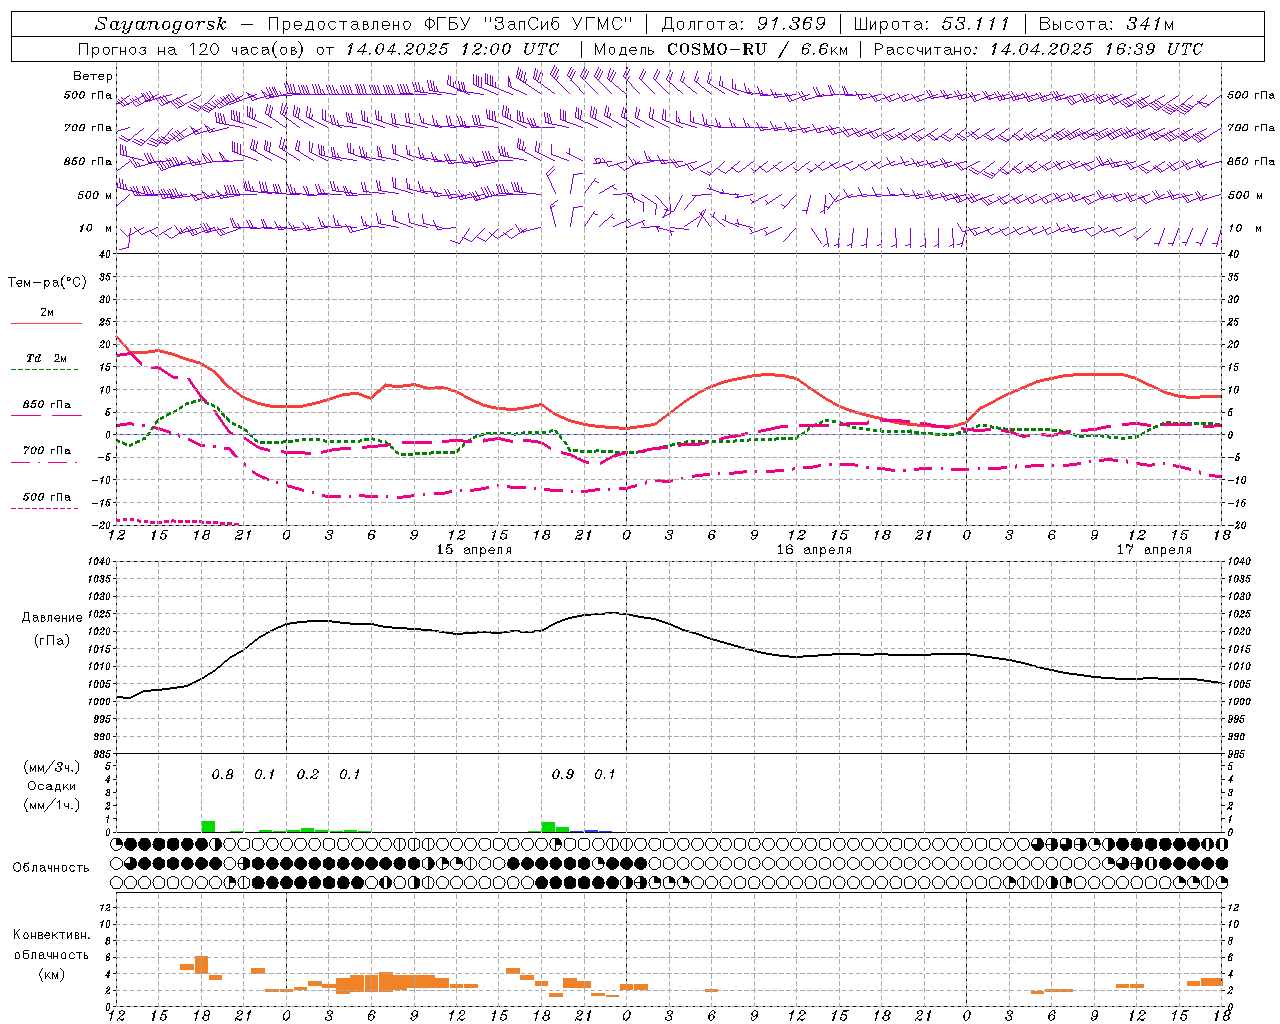Image resolution: width=1280 pixels, height=1024 pixels.
Task: Click the dotted pink line sample under '500 гПа' legend
Action: click(x=45, y=508)
